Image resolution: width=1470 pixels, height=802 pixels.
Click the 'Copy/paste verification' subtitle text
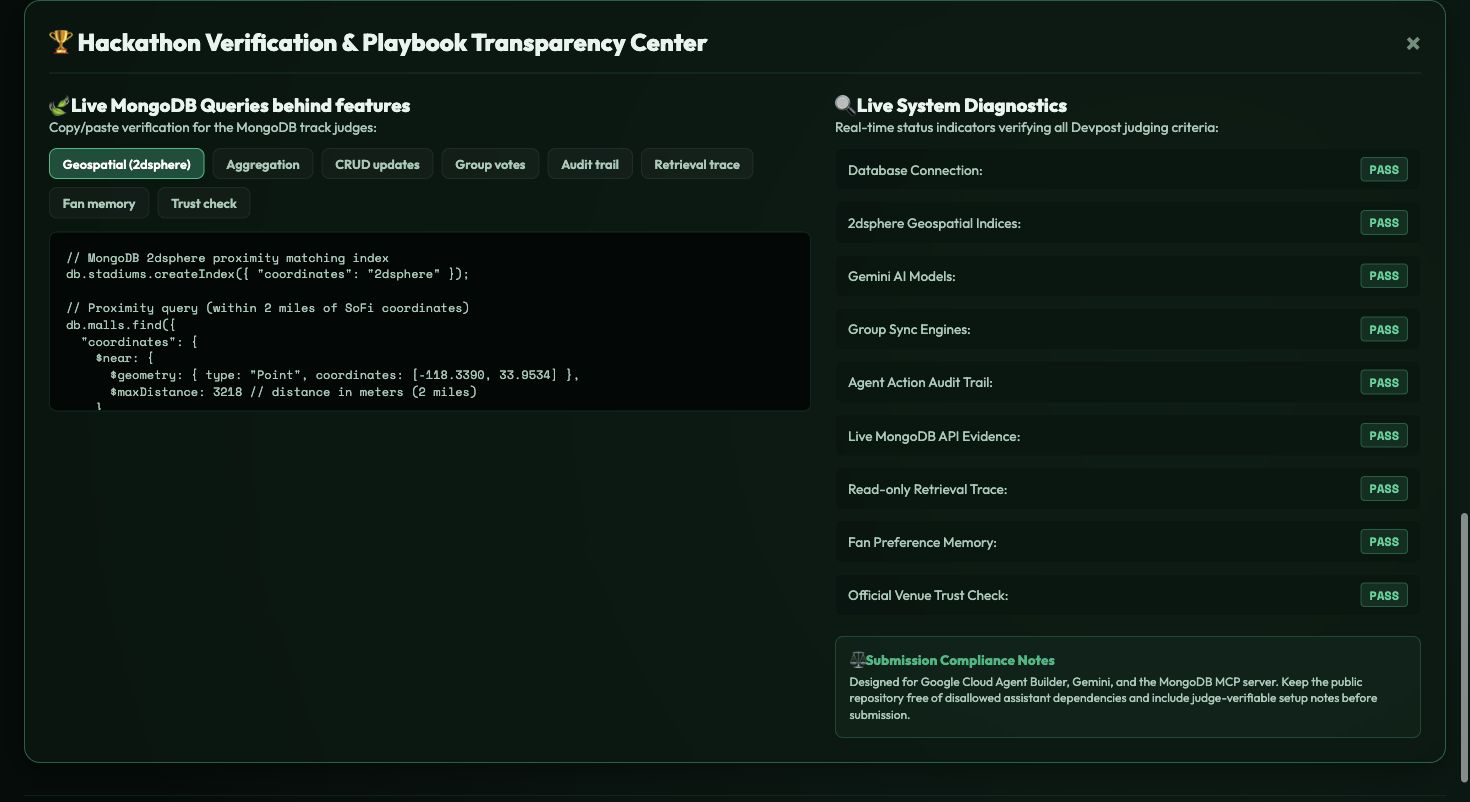pos(213,128)
